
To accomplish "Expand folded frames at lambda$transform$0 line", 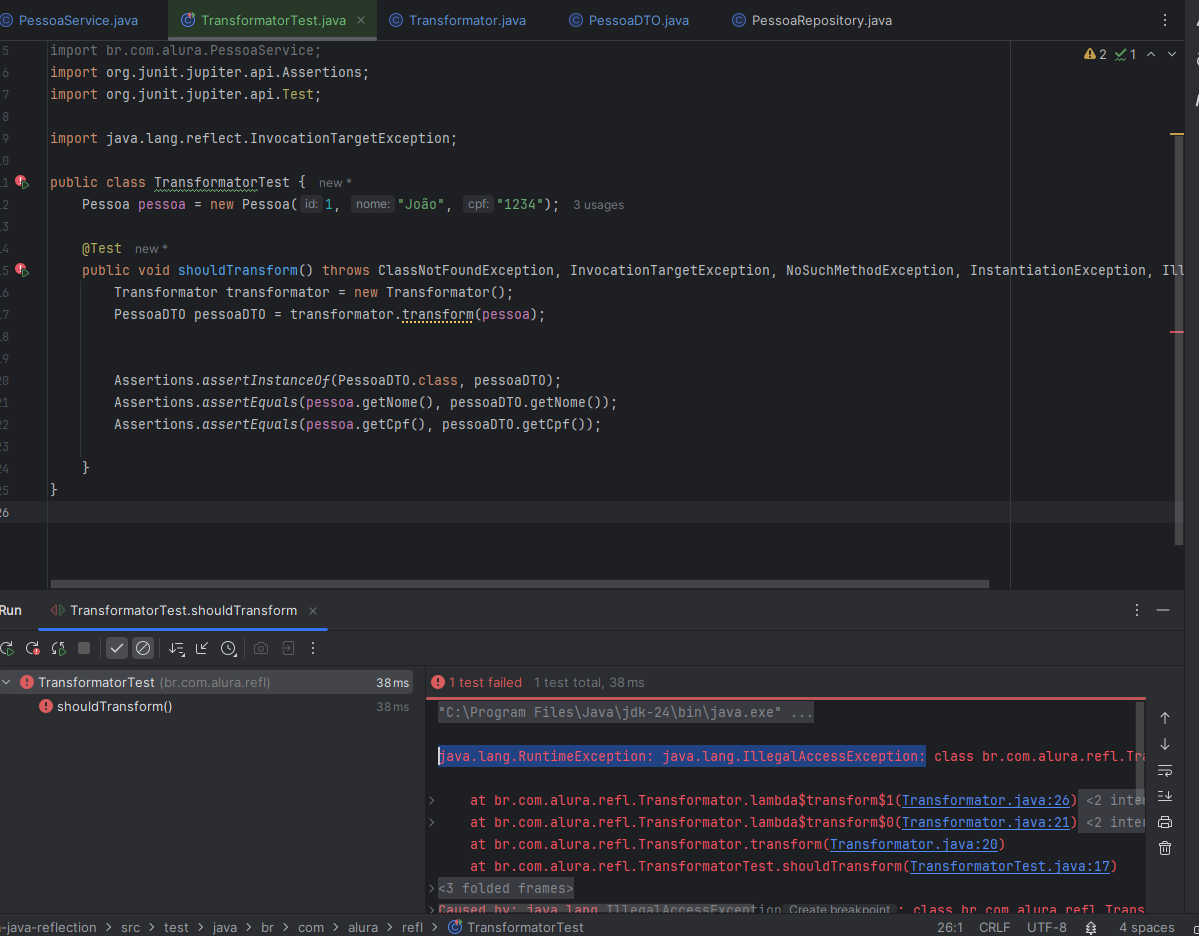I will click(432, 823).
